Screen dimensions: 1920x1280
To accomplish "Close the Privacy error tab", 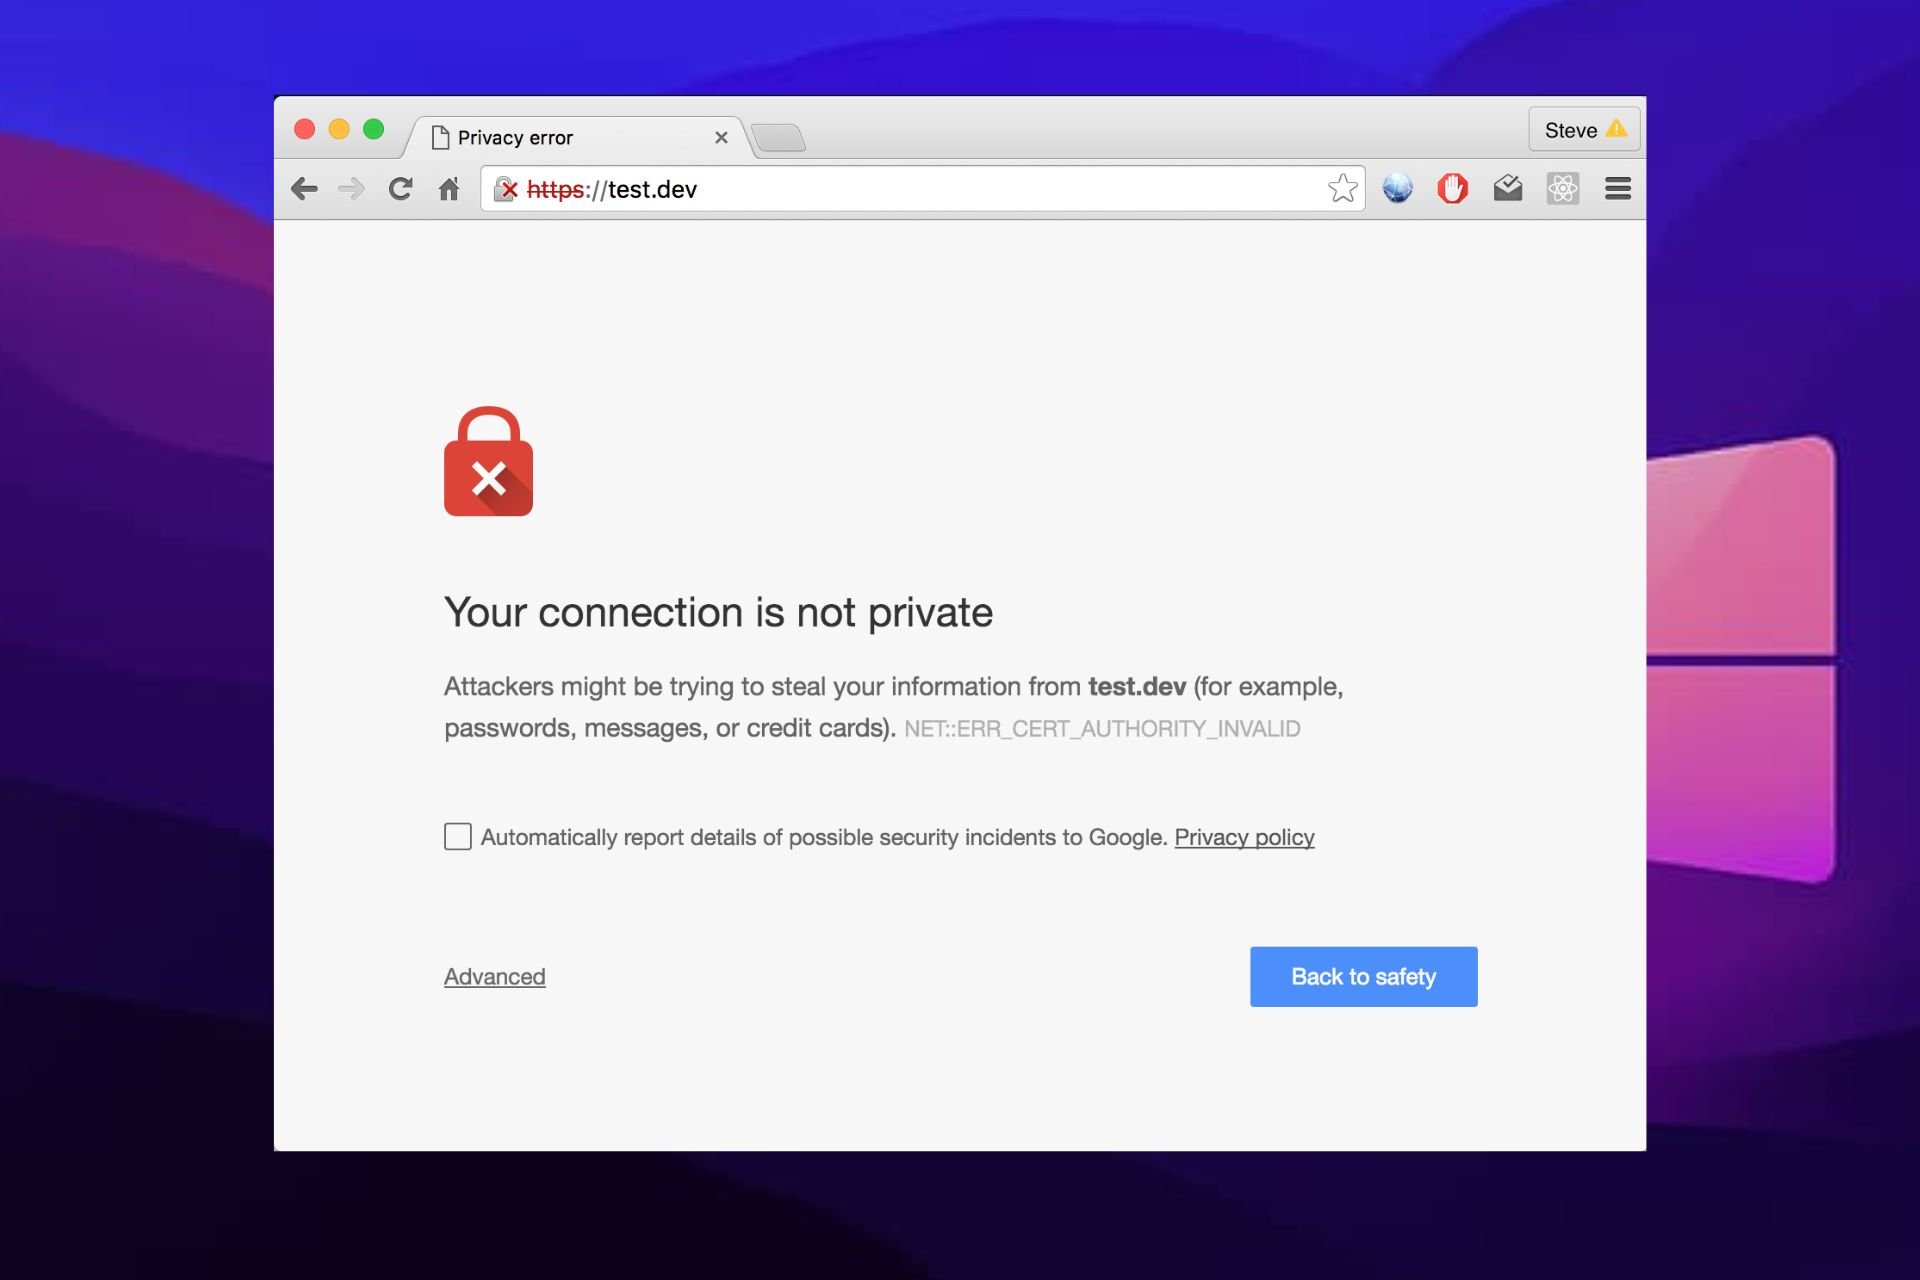I will coord(721,138).
